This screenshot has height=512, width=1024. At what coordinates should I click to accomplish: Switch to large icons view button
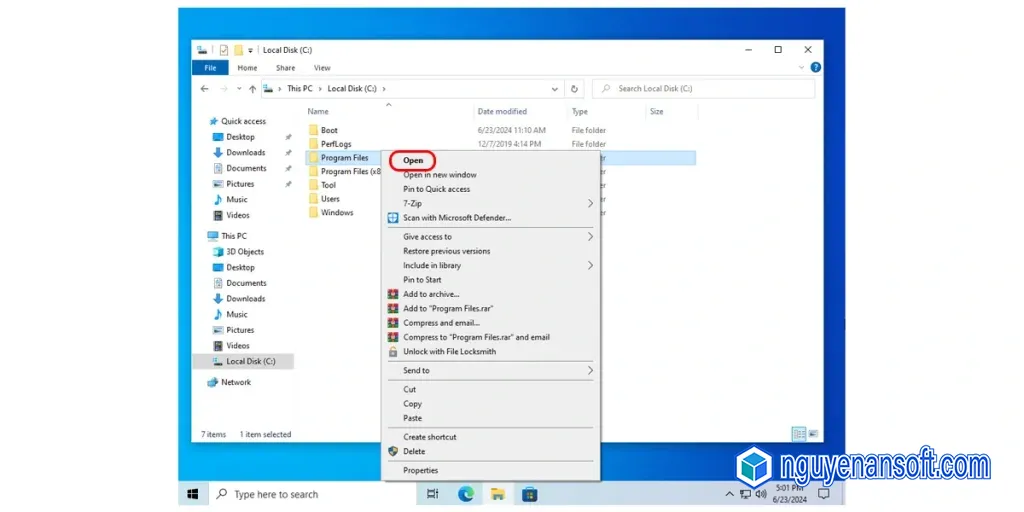coord(813,434)
